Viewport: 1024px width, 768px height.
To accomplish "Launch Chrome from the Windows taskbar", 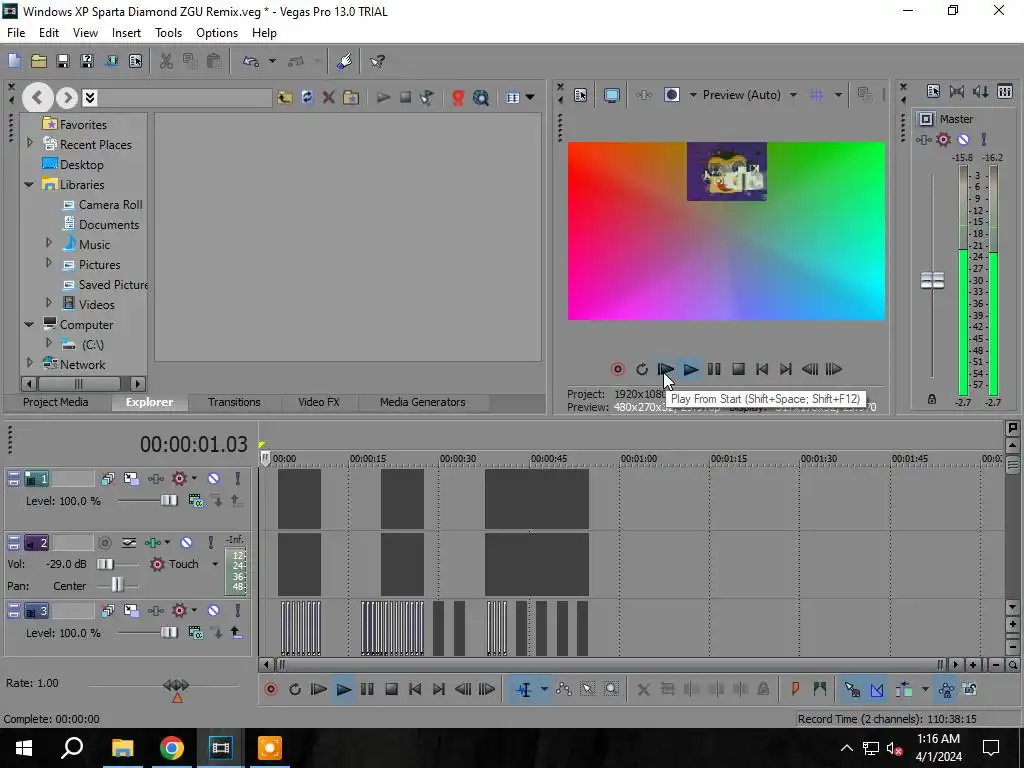I will (x=172, y=748).
